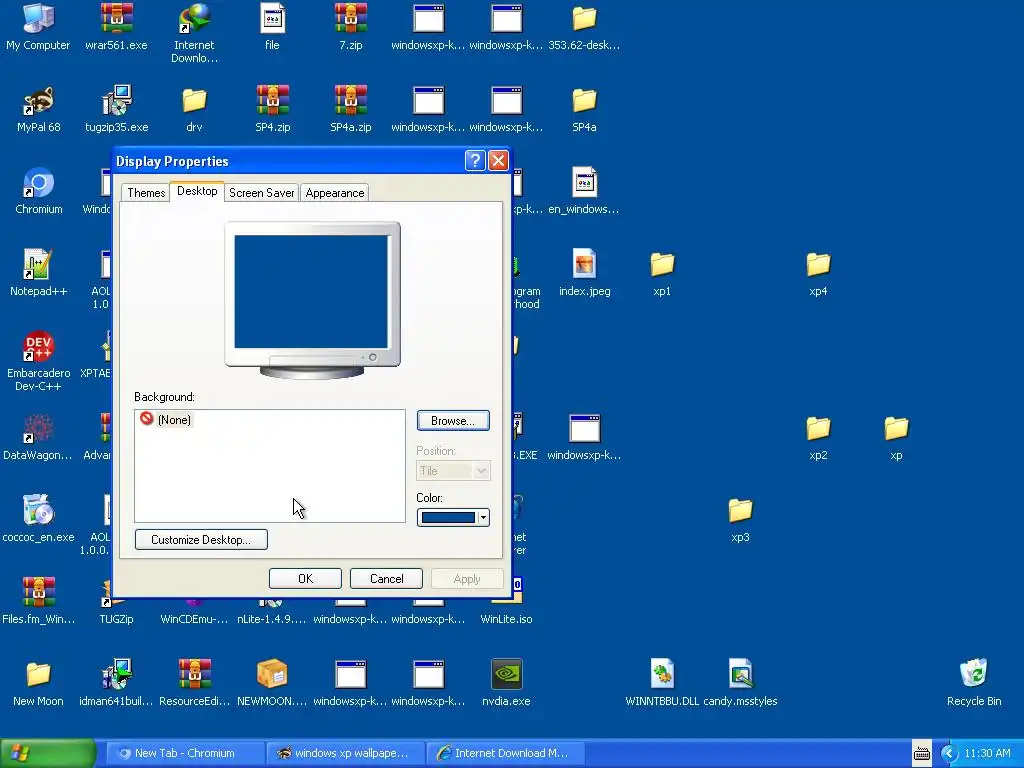1024x768 pixels.
Task: Switch to the Desktop tab
Action: pos(197,191)
